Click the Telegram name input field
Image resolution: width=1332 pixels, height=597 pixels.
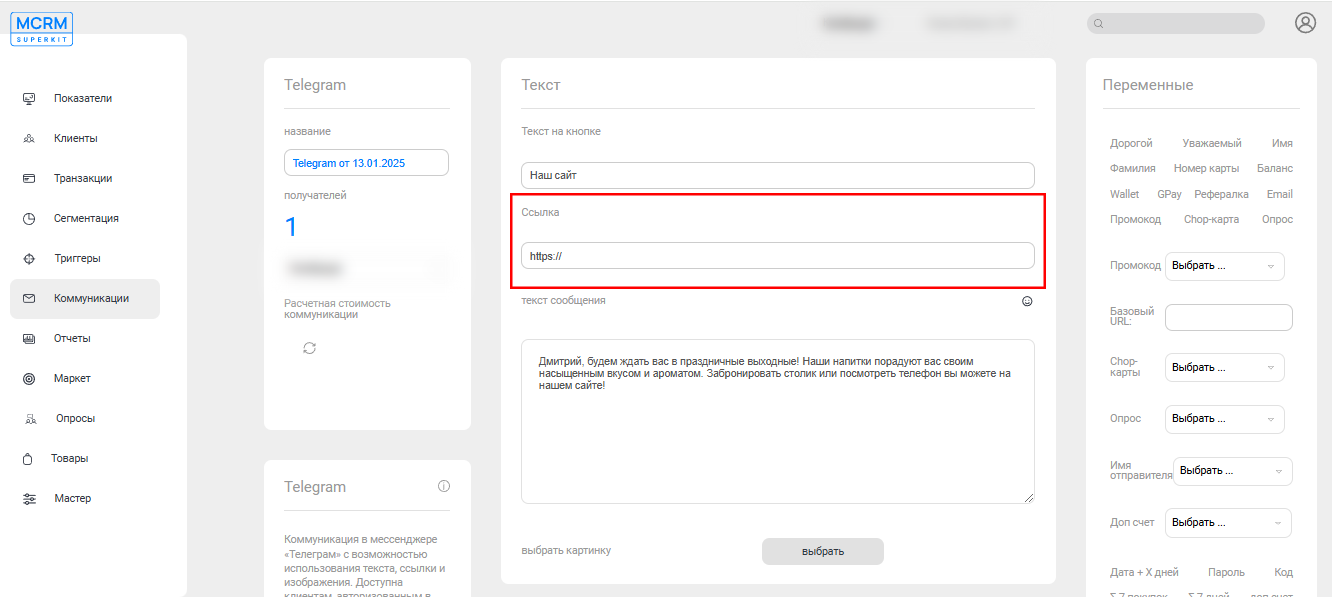[x=366, y=163]
